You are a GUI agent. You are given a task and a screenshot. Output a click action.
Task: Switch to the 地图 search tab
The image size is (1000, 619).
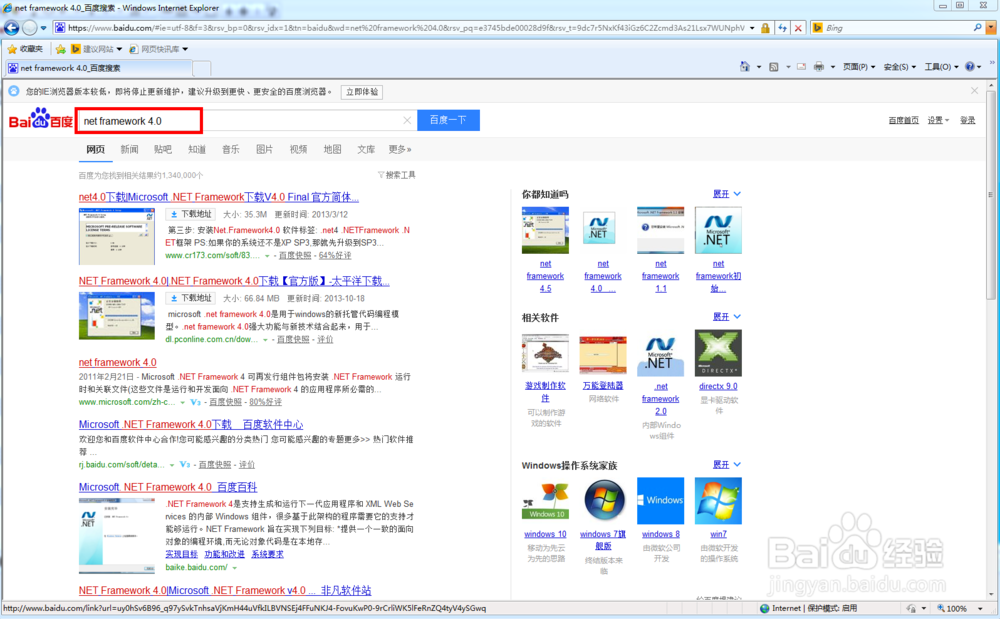[x=332, y=149]
